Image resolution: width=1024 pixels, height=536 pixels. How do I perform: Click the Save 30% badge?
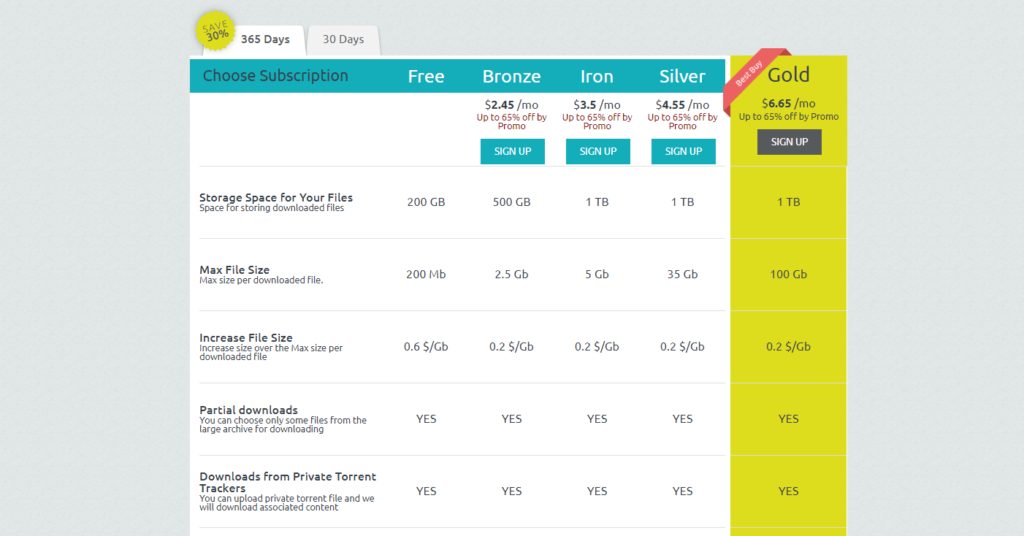(x=215, y=31)
